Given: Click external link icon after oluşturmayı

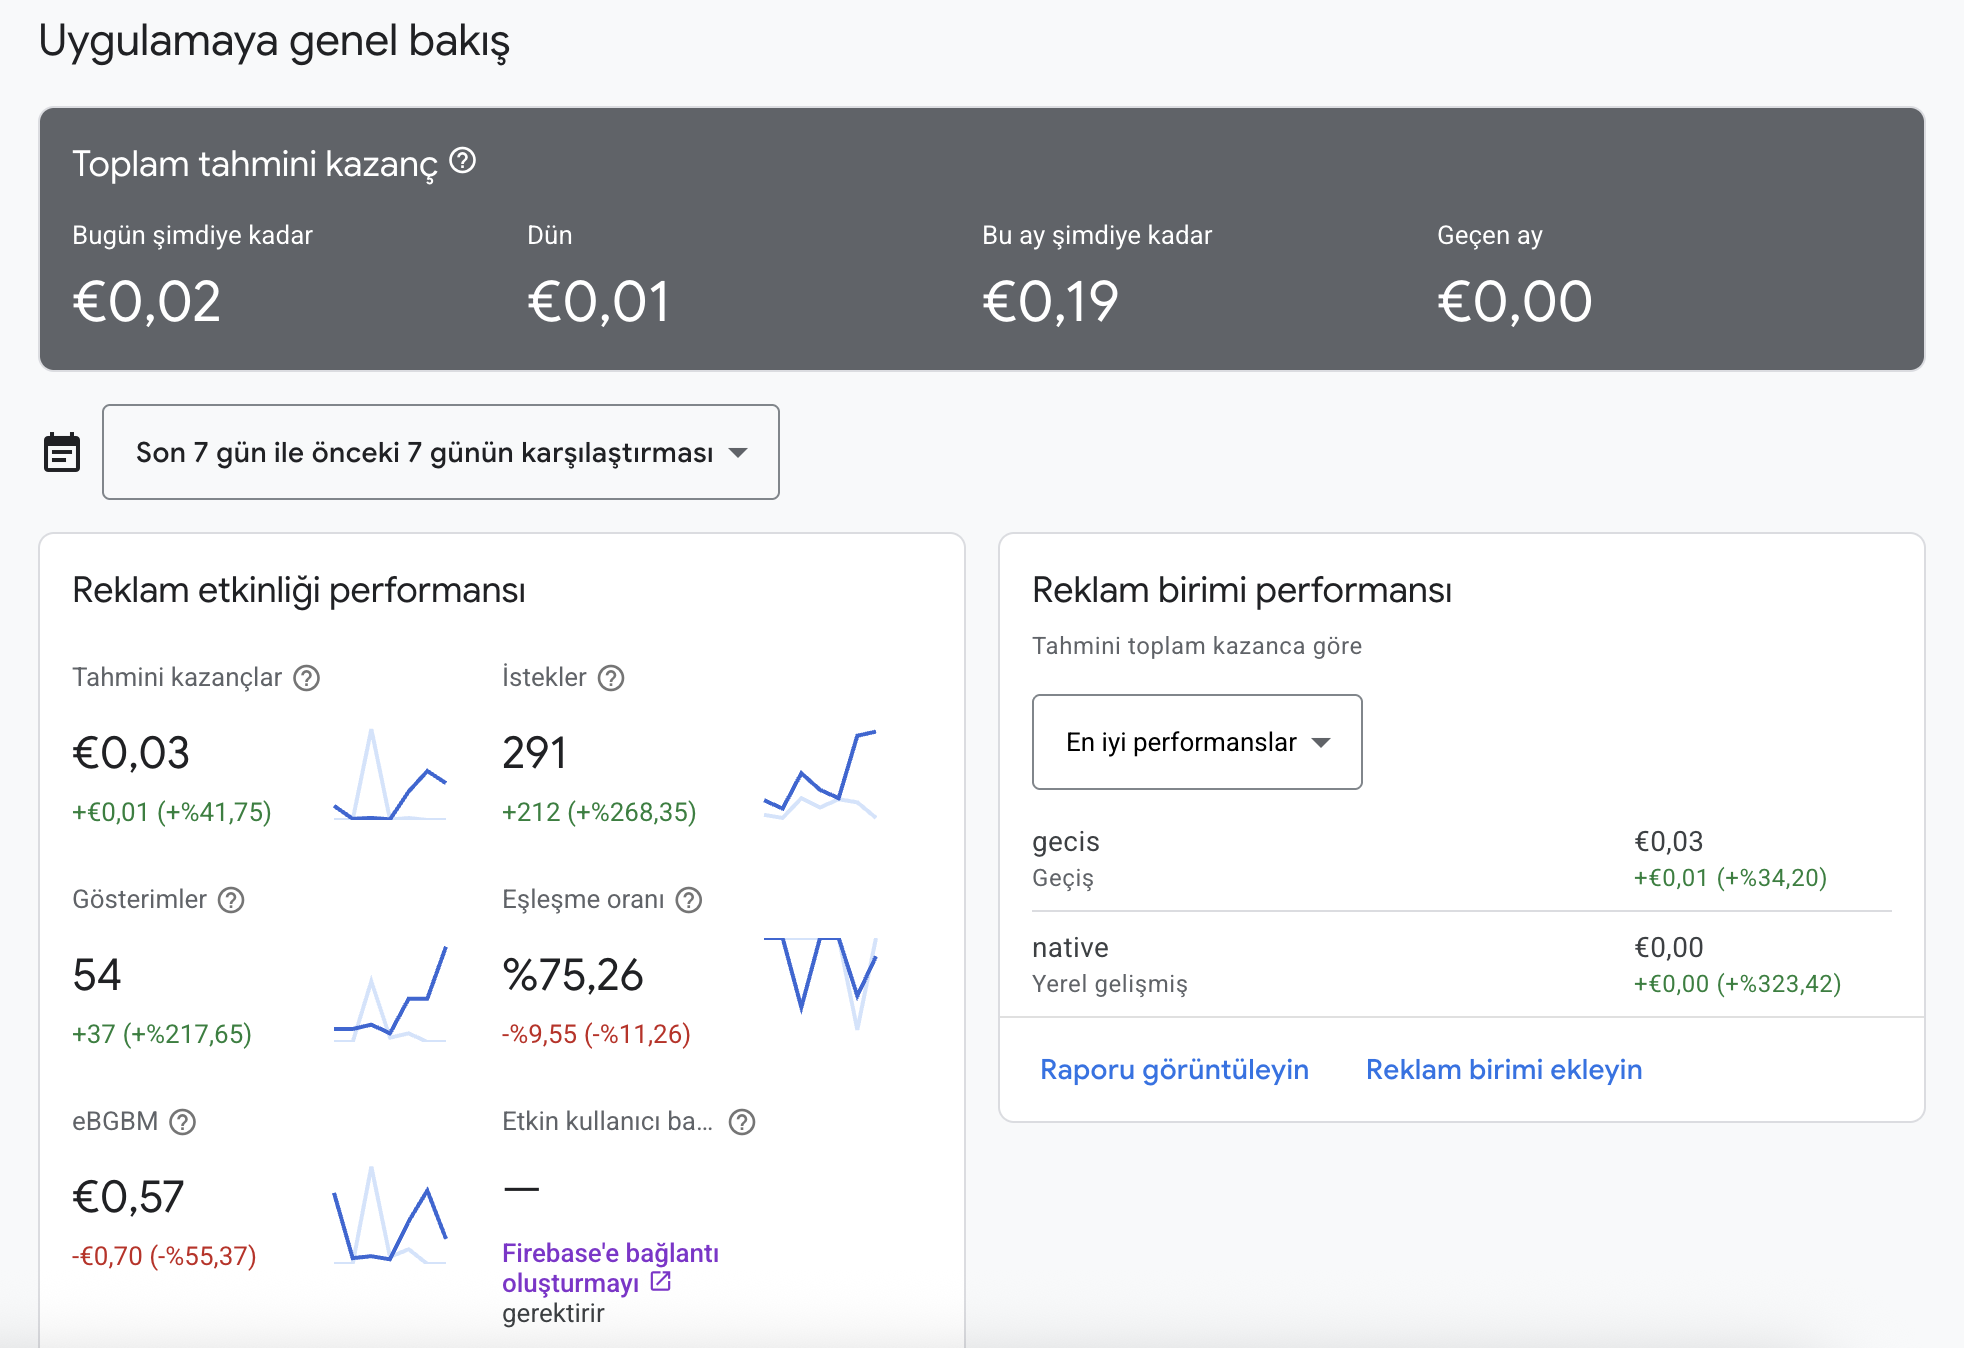Looking at the screenshot, I should (x=660, y=1281).
